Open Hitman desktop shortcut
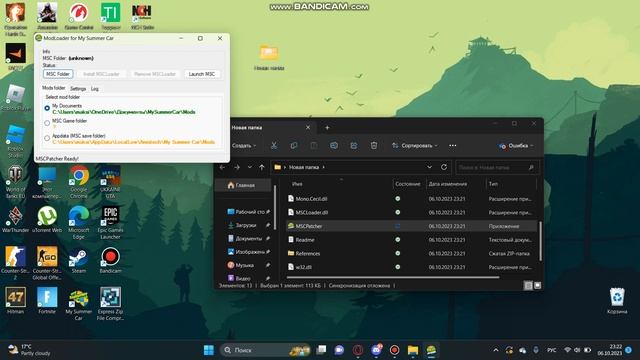 click(16, 301)
